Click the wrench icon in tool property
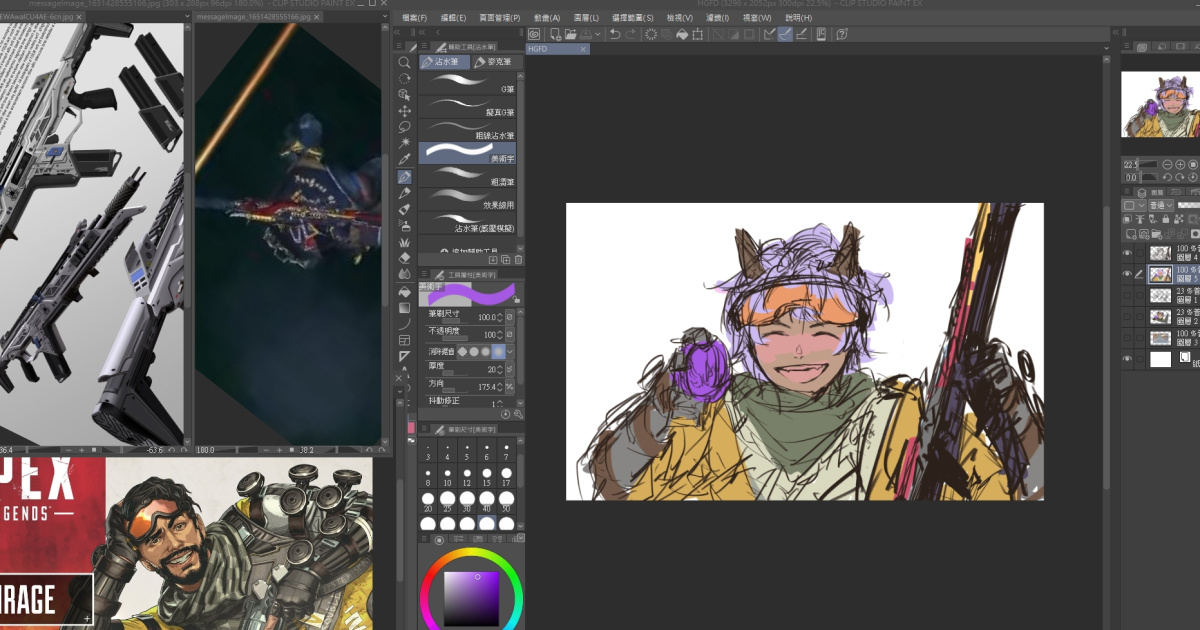 point(518,413)
